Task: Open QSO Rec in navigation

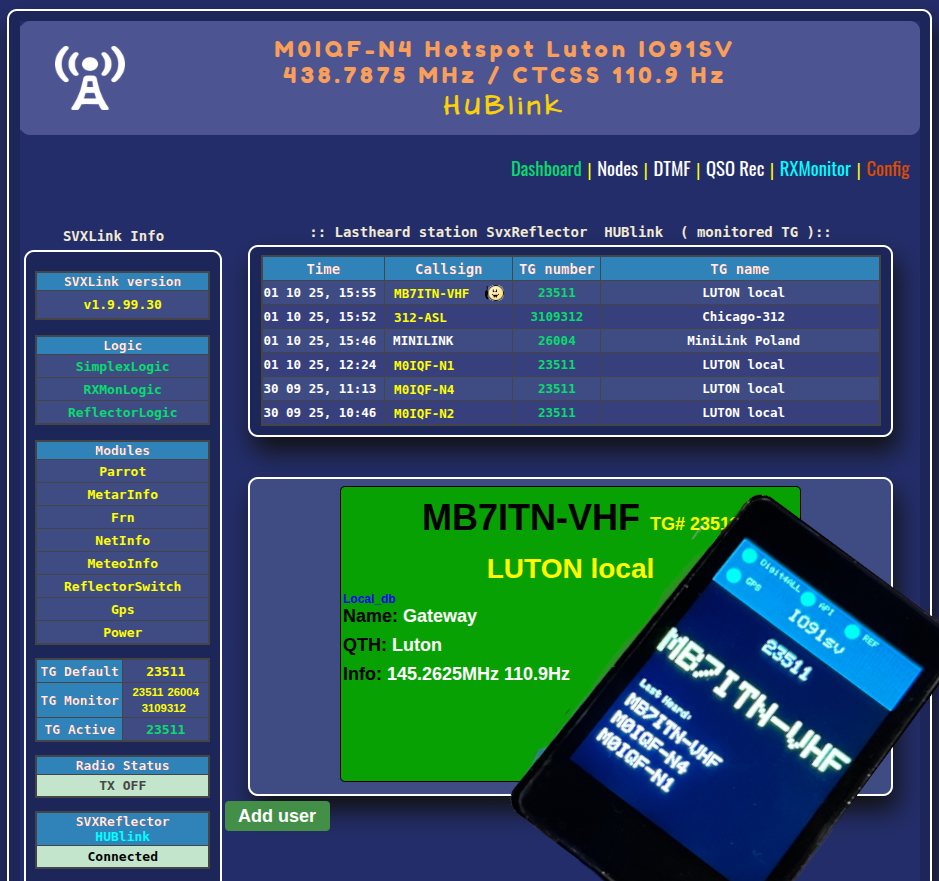Action: [735, 169]
